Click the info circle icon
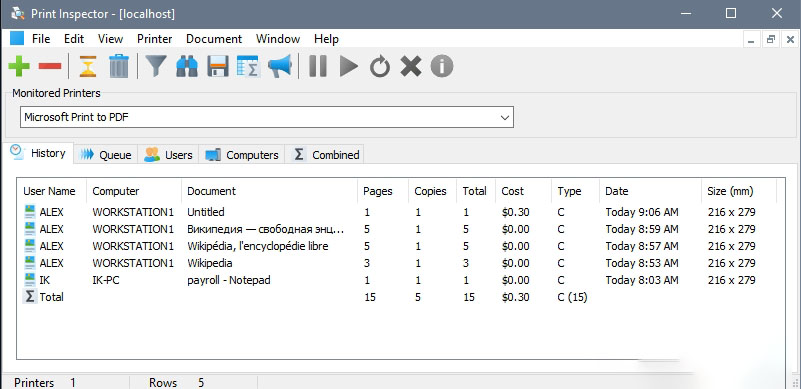The image size is (801, 389). coord(442,66)
